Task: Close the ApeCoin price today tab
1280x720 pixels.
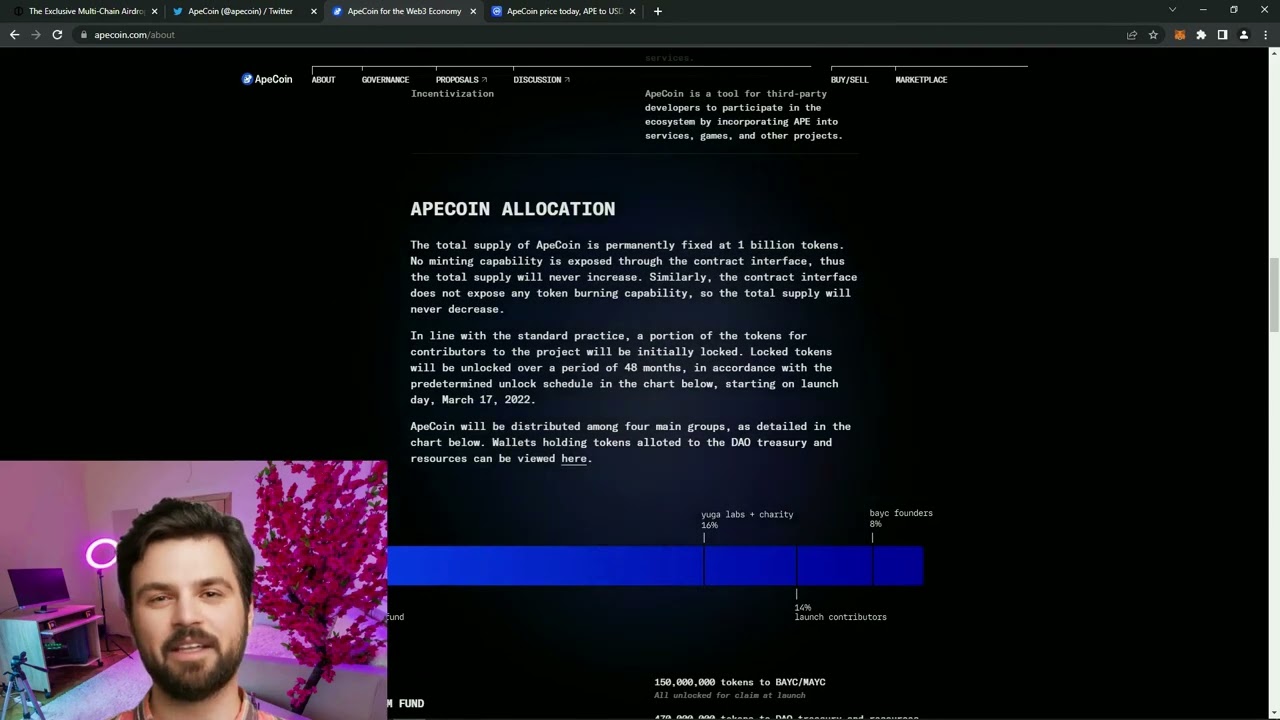Action: point(632,11)
